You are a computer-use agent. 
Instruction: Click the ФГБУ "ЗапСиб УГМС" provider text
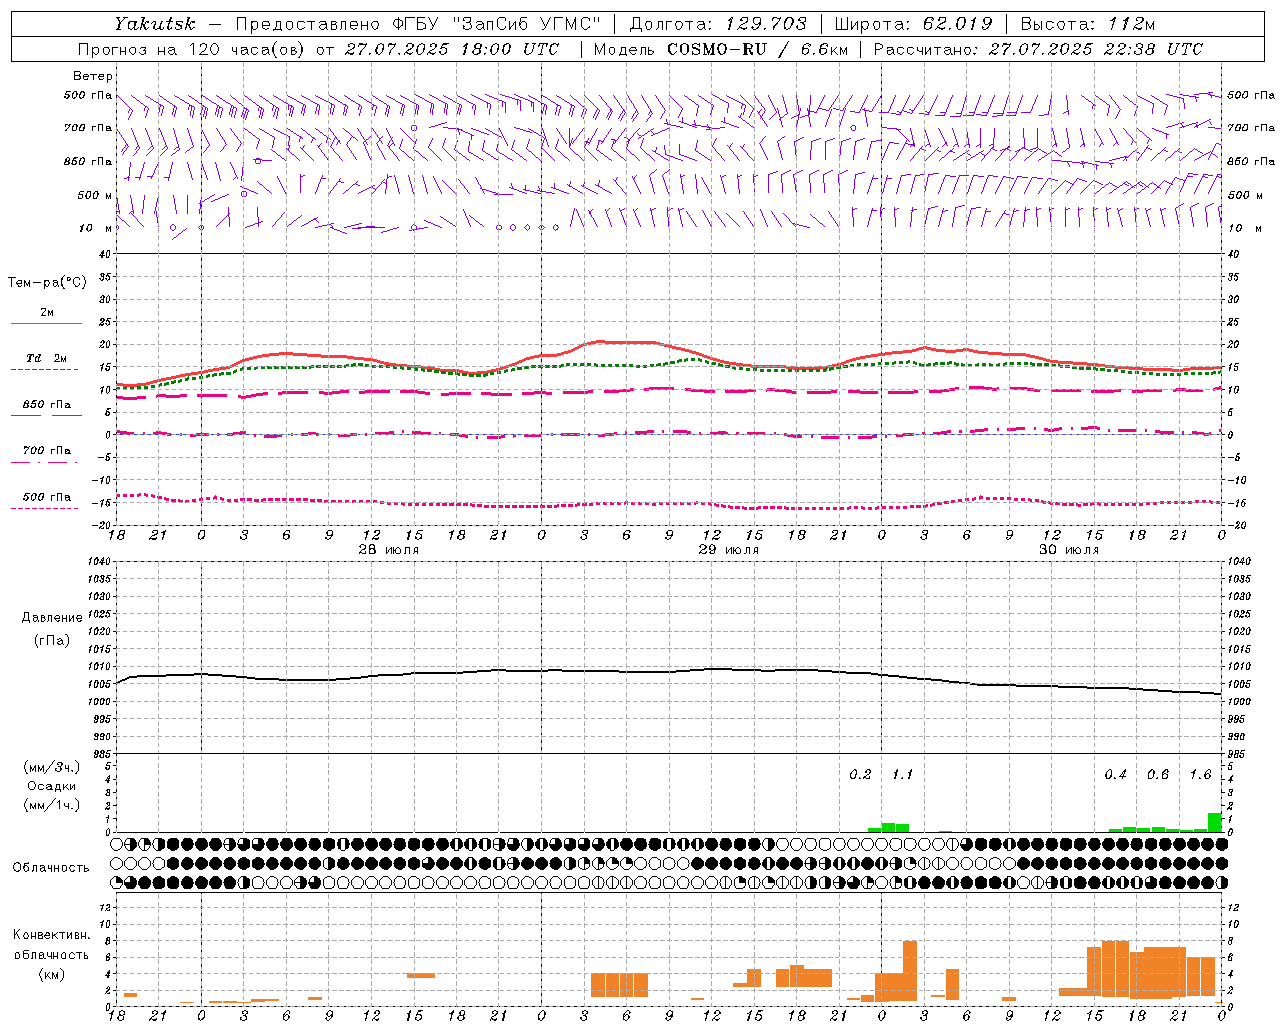click(x=498, y=23)
